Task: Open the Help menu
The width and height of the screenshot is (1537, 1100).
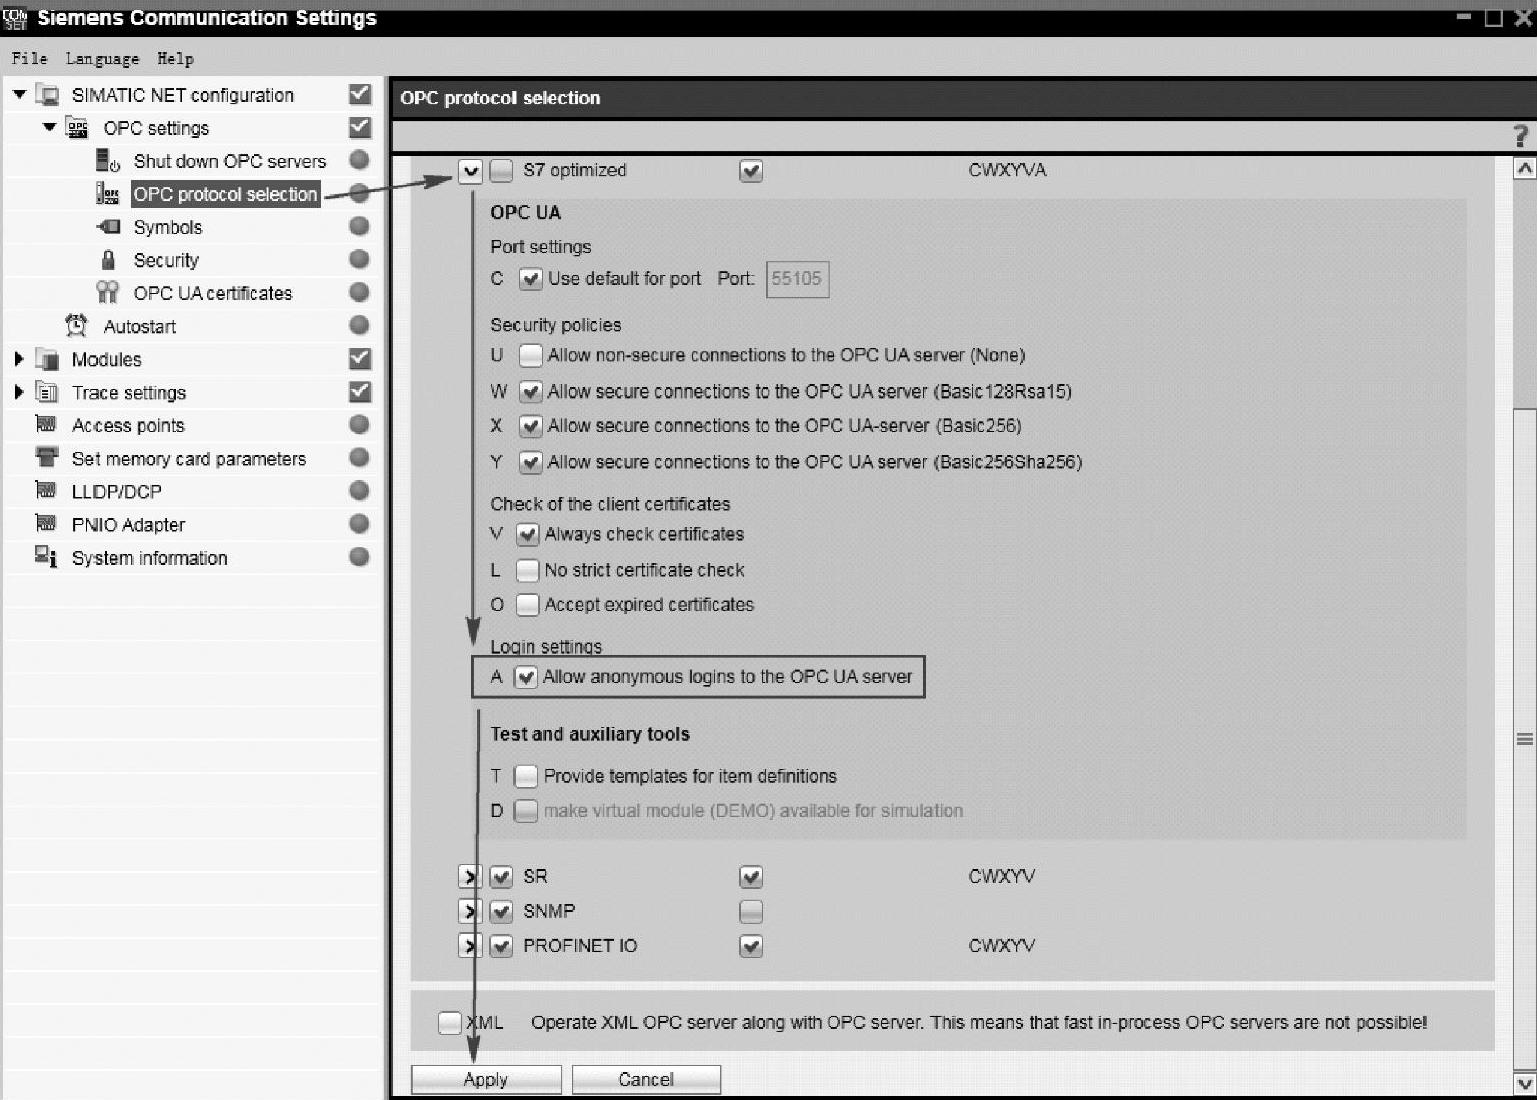Action: pos(176,59)
